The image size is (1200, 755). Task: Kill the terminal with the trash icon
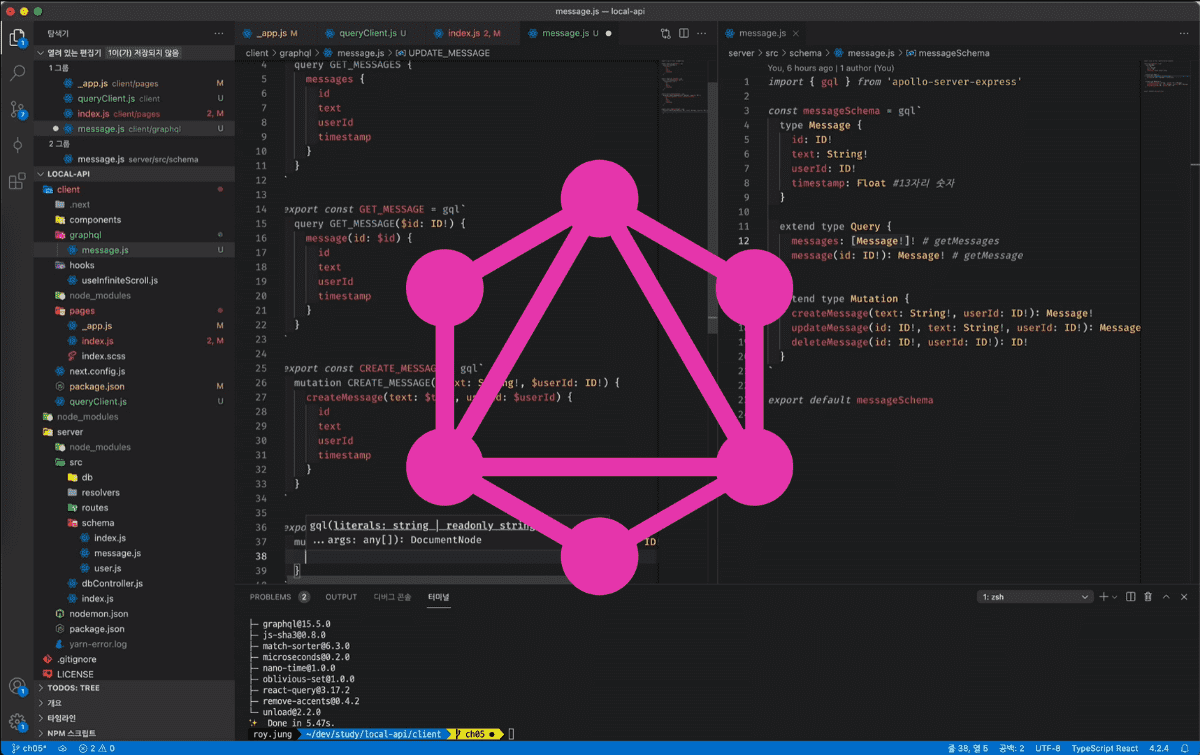point(1149,597)
